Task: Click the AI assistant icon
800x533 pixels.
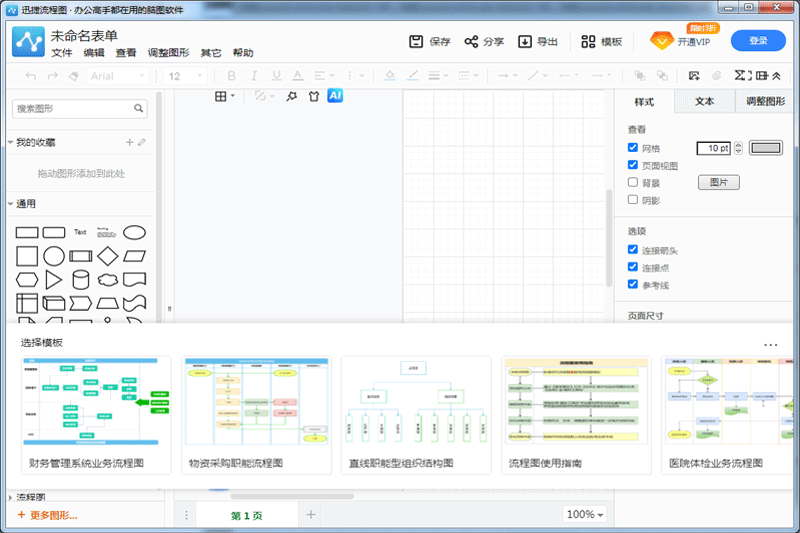Action: click(336, 95)
